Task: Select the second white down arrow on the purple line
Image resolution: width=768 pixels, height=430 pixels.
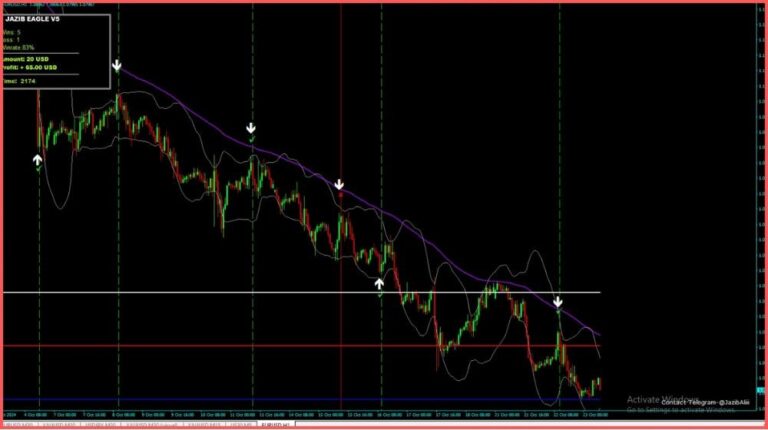Action: click(251, 129)
